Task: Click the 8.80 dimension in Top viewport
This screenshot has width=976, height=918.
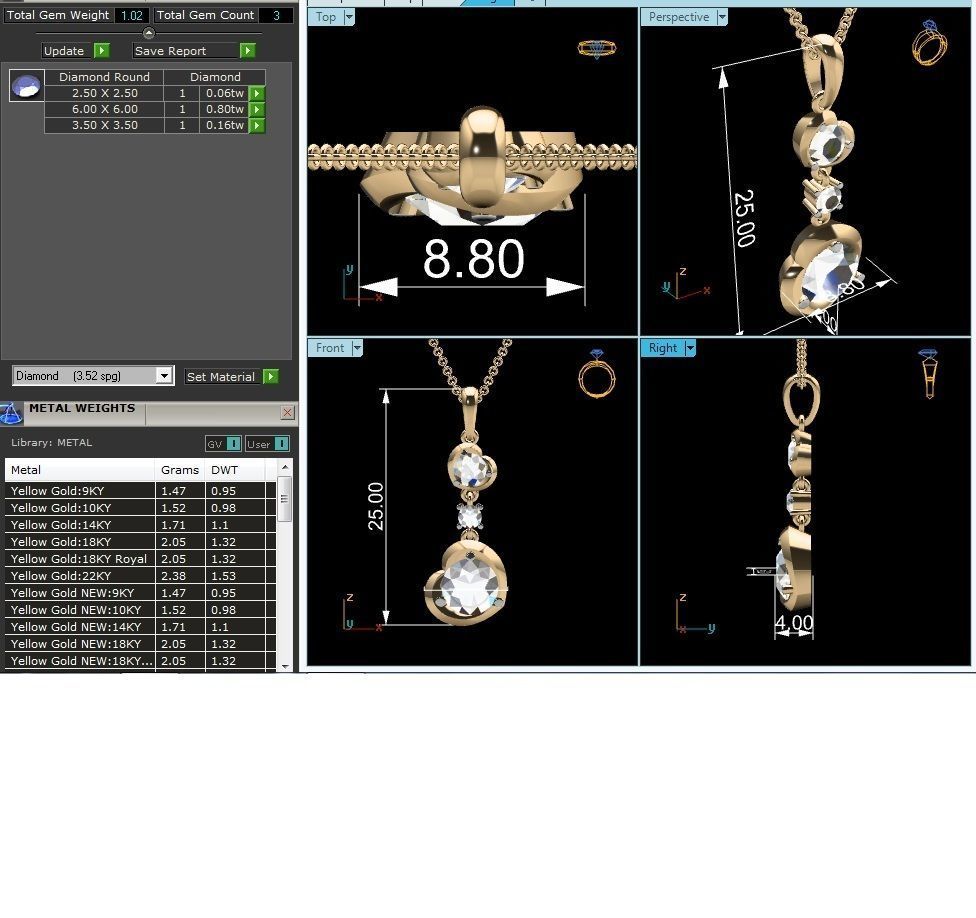Action: [474, 258]
